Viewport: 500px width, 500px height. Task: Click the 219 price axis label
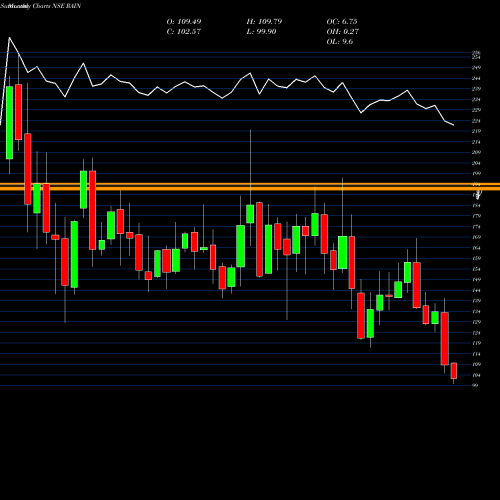click(x=476, y=131)
